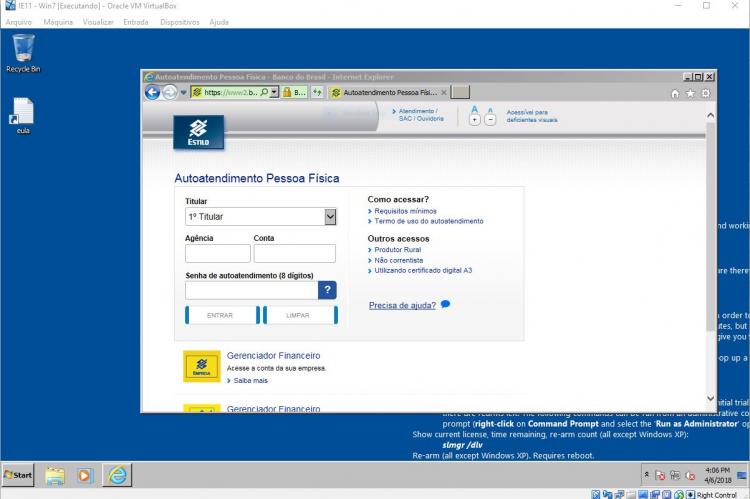The image size is (750, 499).
Task: Open Acessível para deficientes visuais link
Action: 532,116
